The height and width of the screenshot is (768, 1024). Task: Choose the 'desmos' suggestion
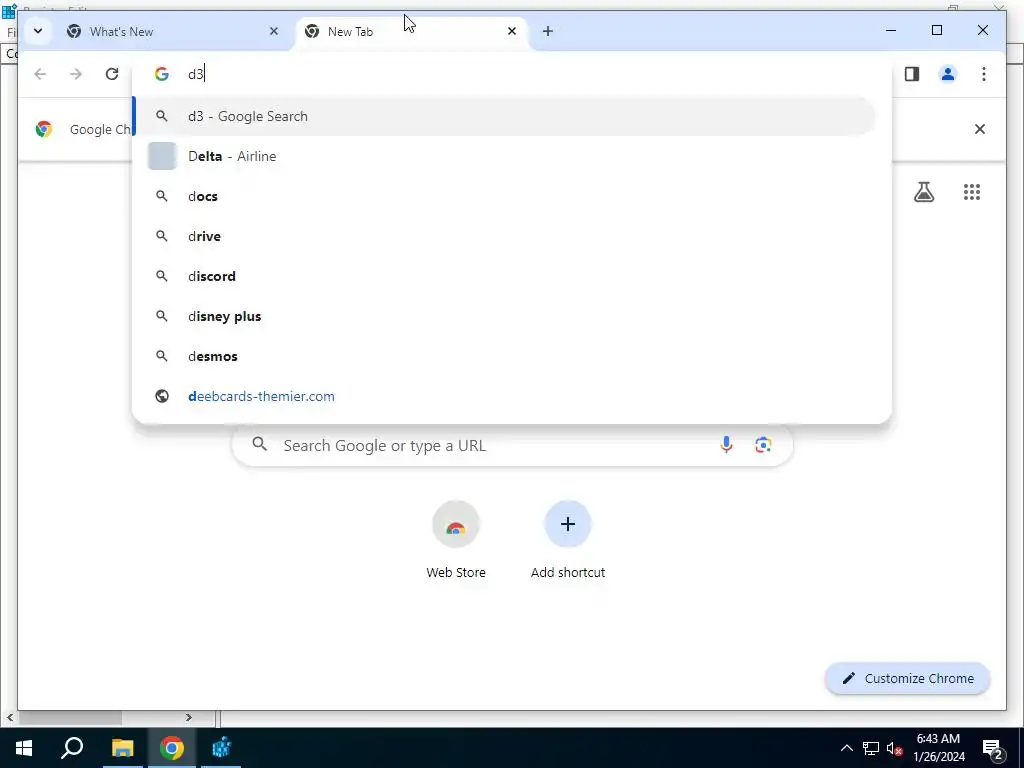pyautogui.click(x=504, y=356)
